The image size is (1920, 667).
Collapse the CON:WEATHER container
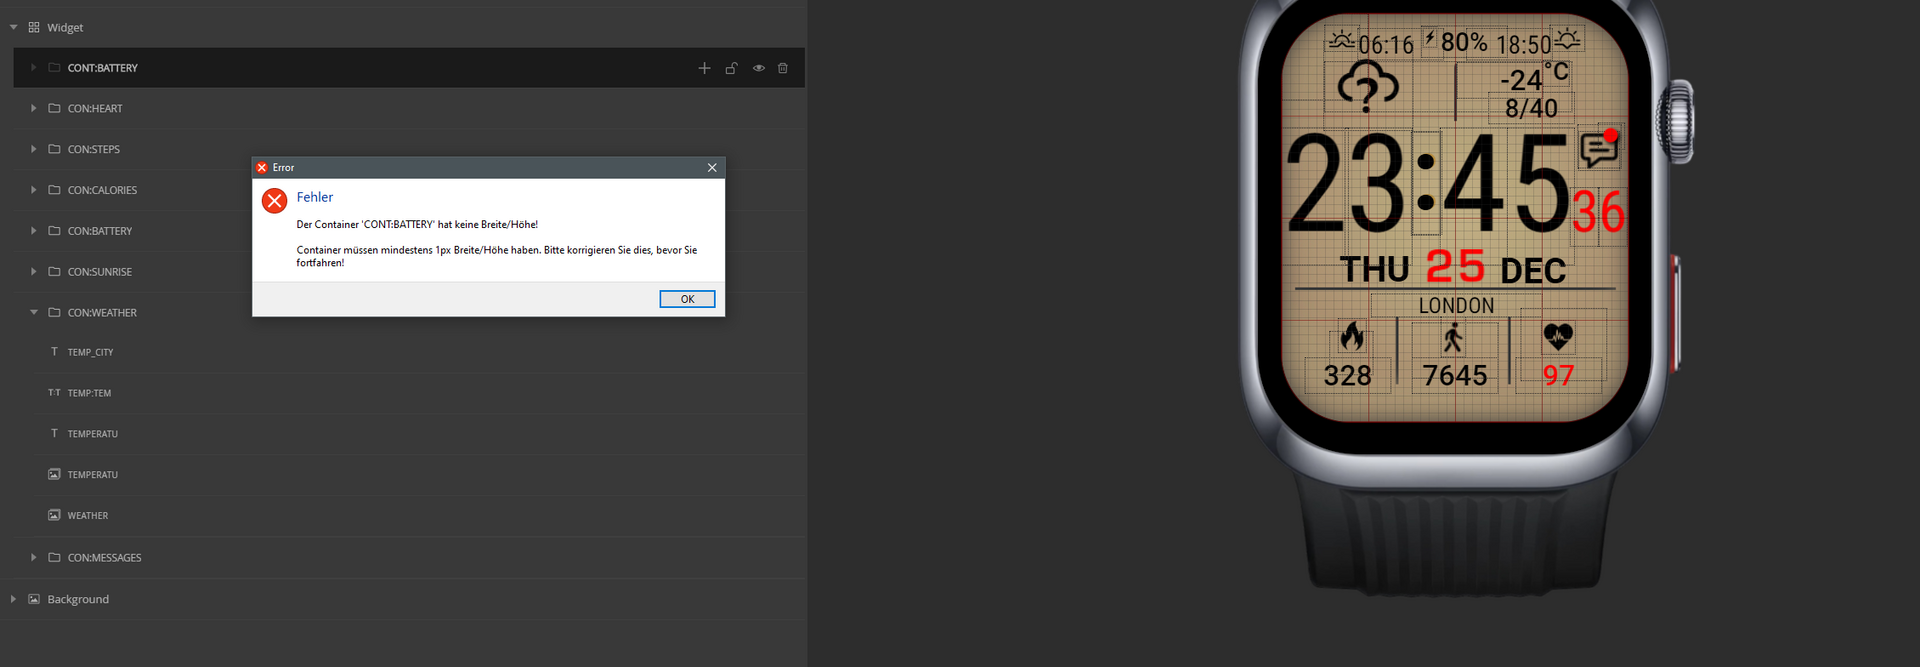33,312
